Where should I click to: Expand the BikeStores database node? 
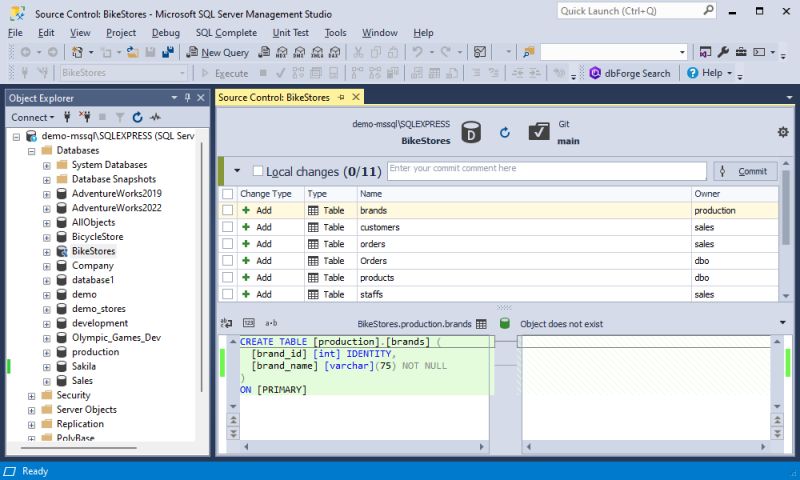coord(46,252)
